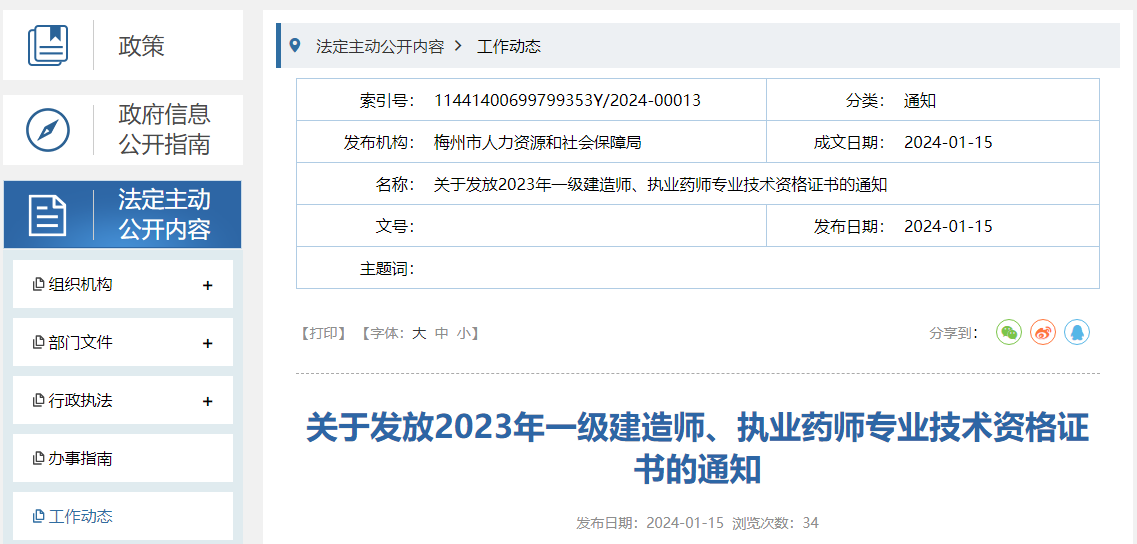Image resolution: width=1137 pixels, height=544 pixels.
Task: Set font size to 大
Action: [x=419, y=333]
